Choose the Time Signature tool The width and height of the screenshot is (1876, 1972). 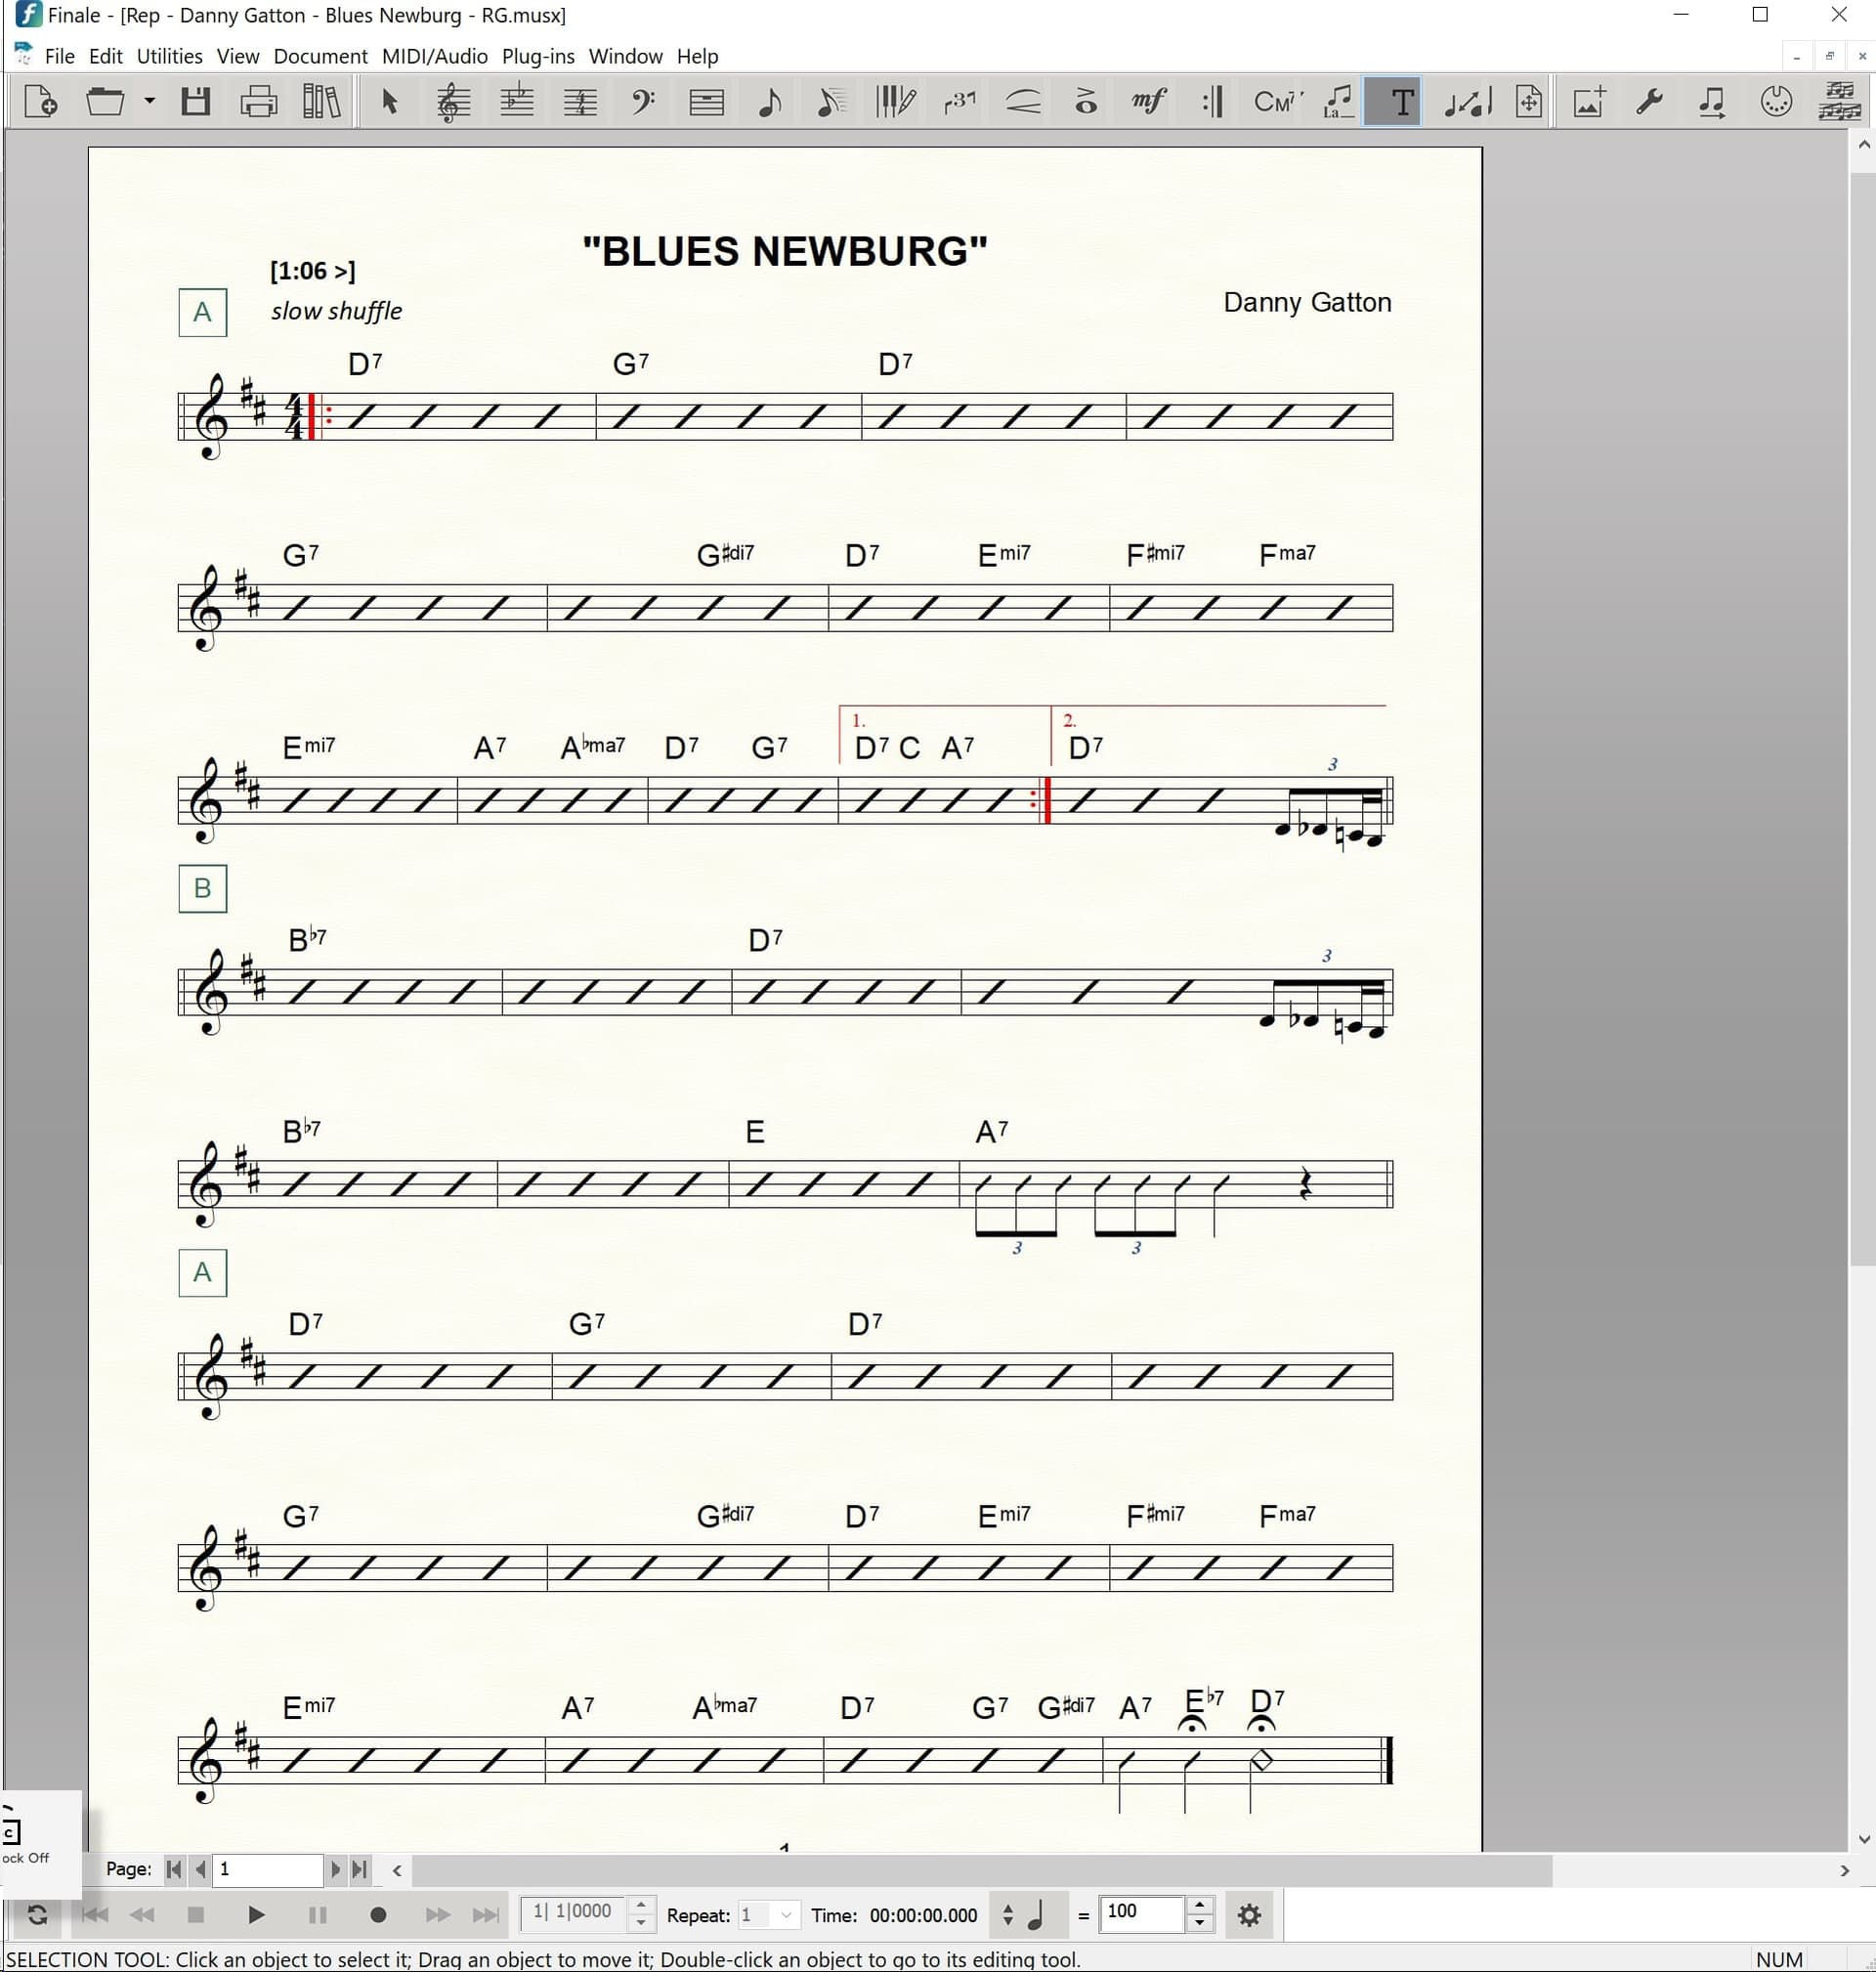[580, 102]
